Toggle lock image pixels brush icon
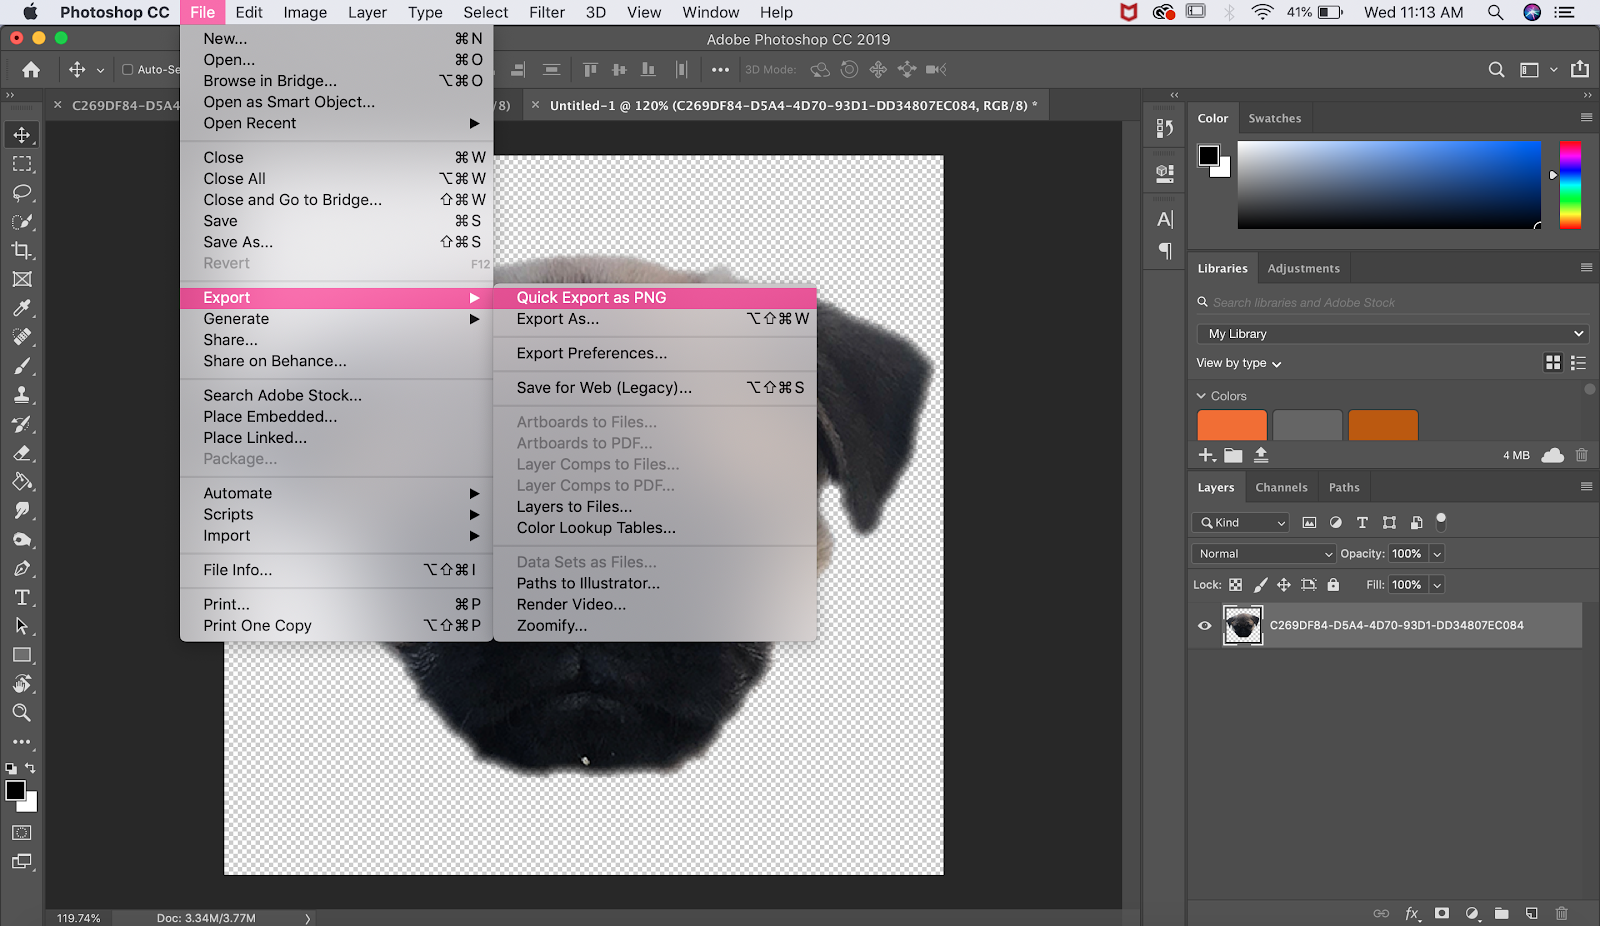The width and height of the screenshot is (1600, 926). (x=1260, y=585)
